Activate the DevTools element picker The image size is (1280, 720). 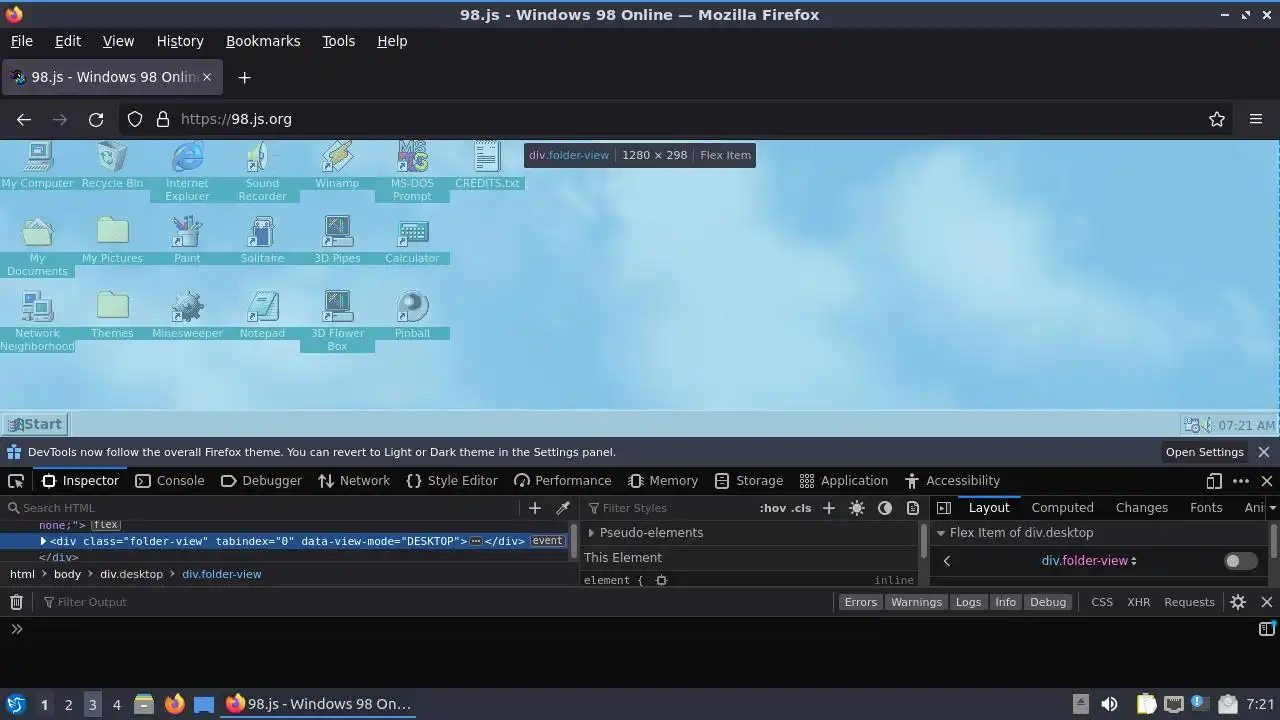click(x=16, y=481)
